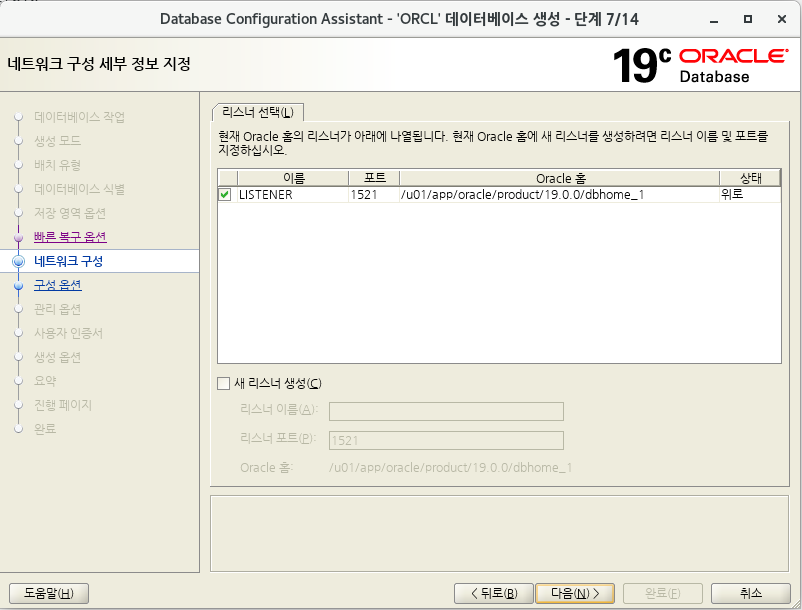Viewport: 802px width, 610px height.
Task: Select the LISTENER name cell
Action: (x=293, y=195)
